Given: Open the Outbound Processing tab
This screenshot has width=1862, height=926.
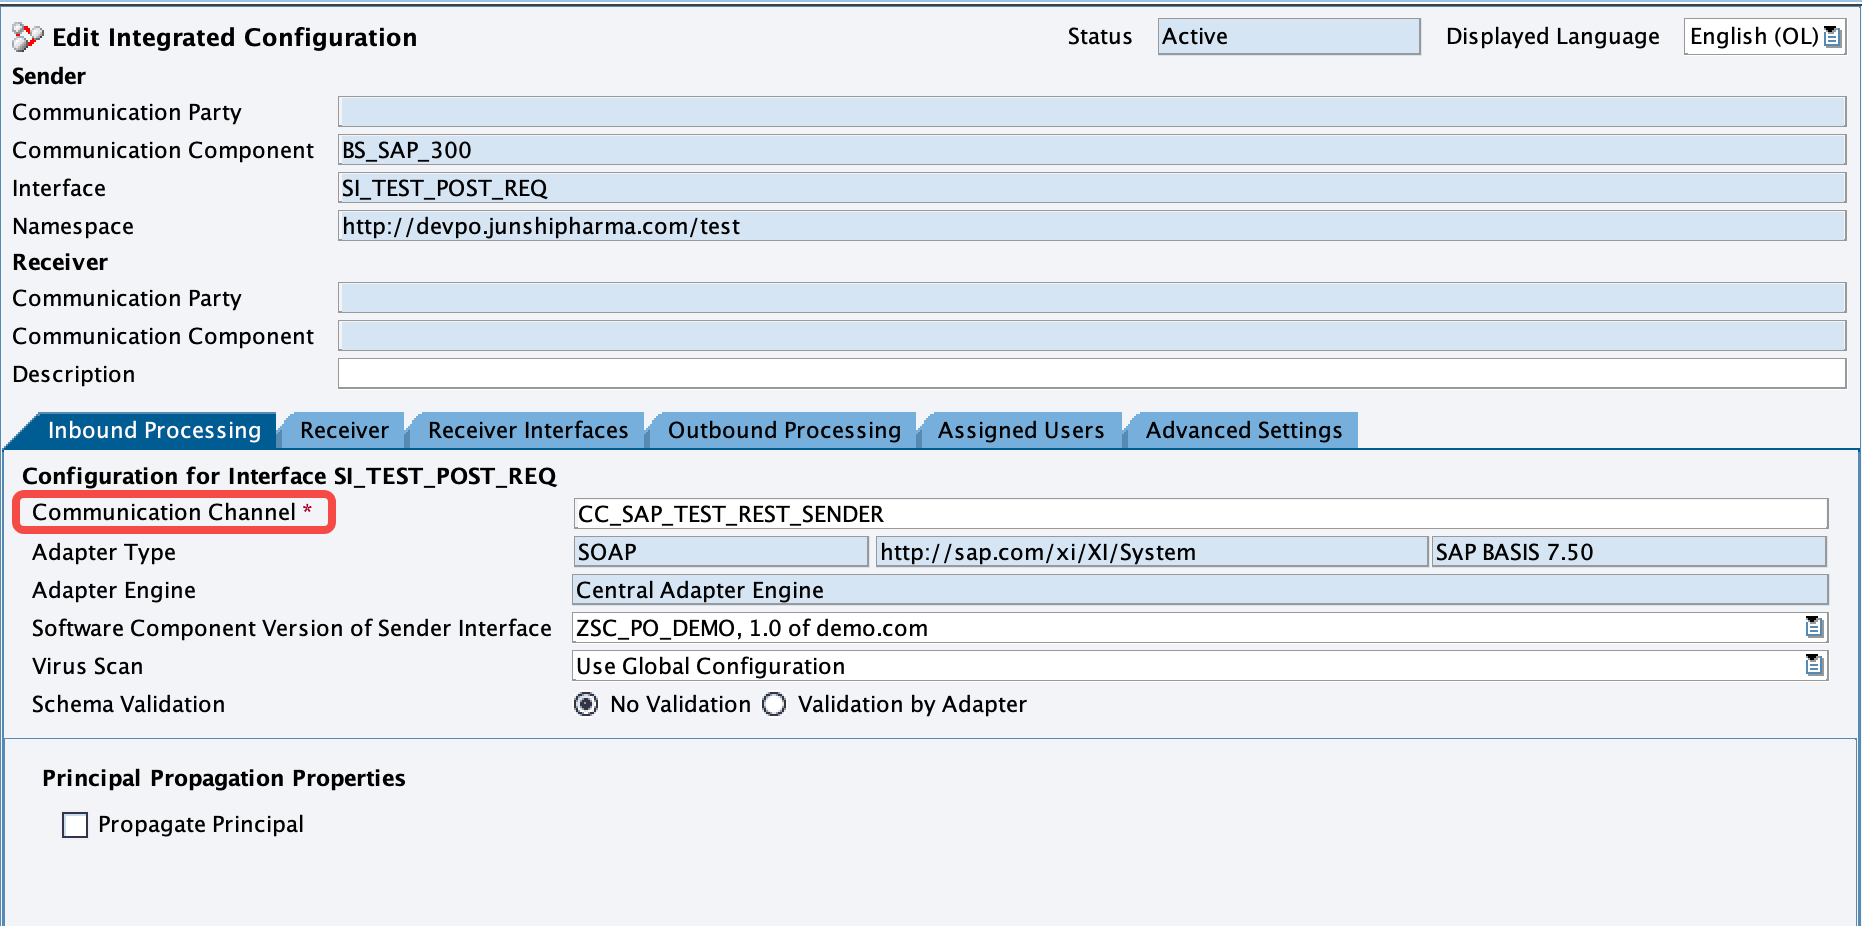Looking at the screenshot, I should tap(784, 430).
